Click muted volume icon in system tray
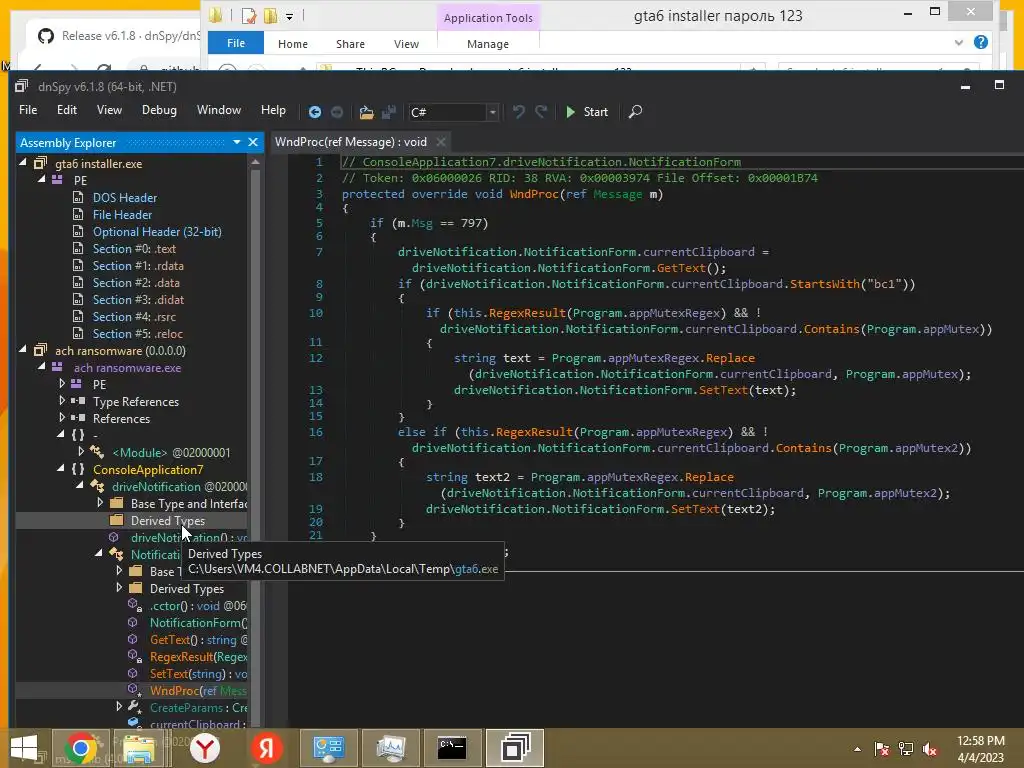Screen dimensions: 1024x768 [930, 749]
